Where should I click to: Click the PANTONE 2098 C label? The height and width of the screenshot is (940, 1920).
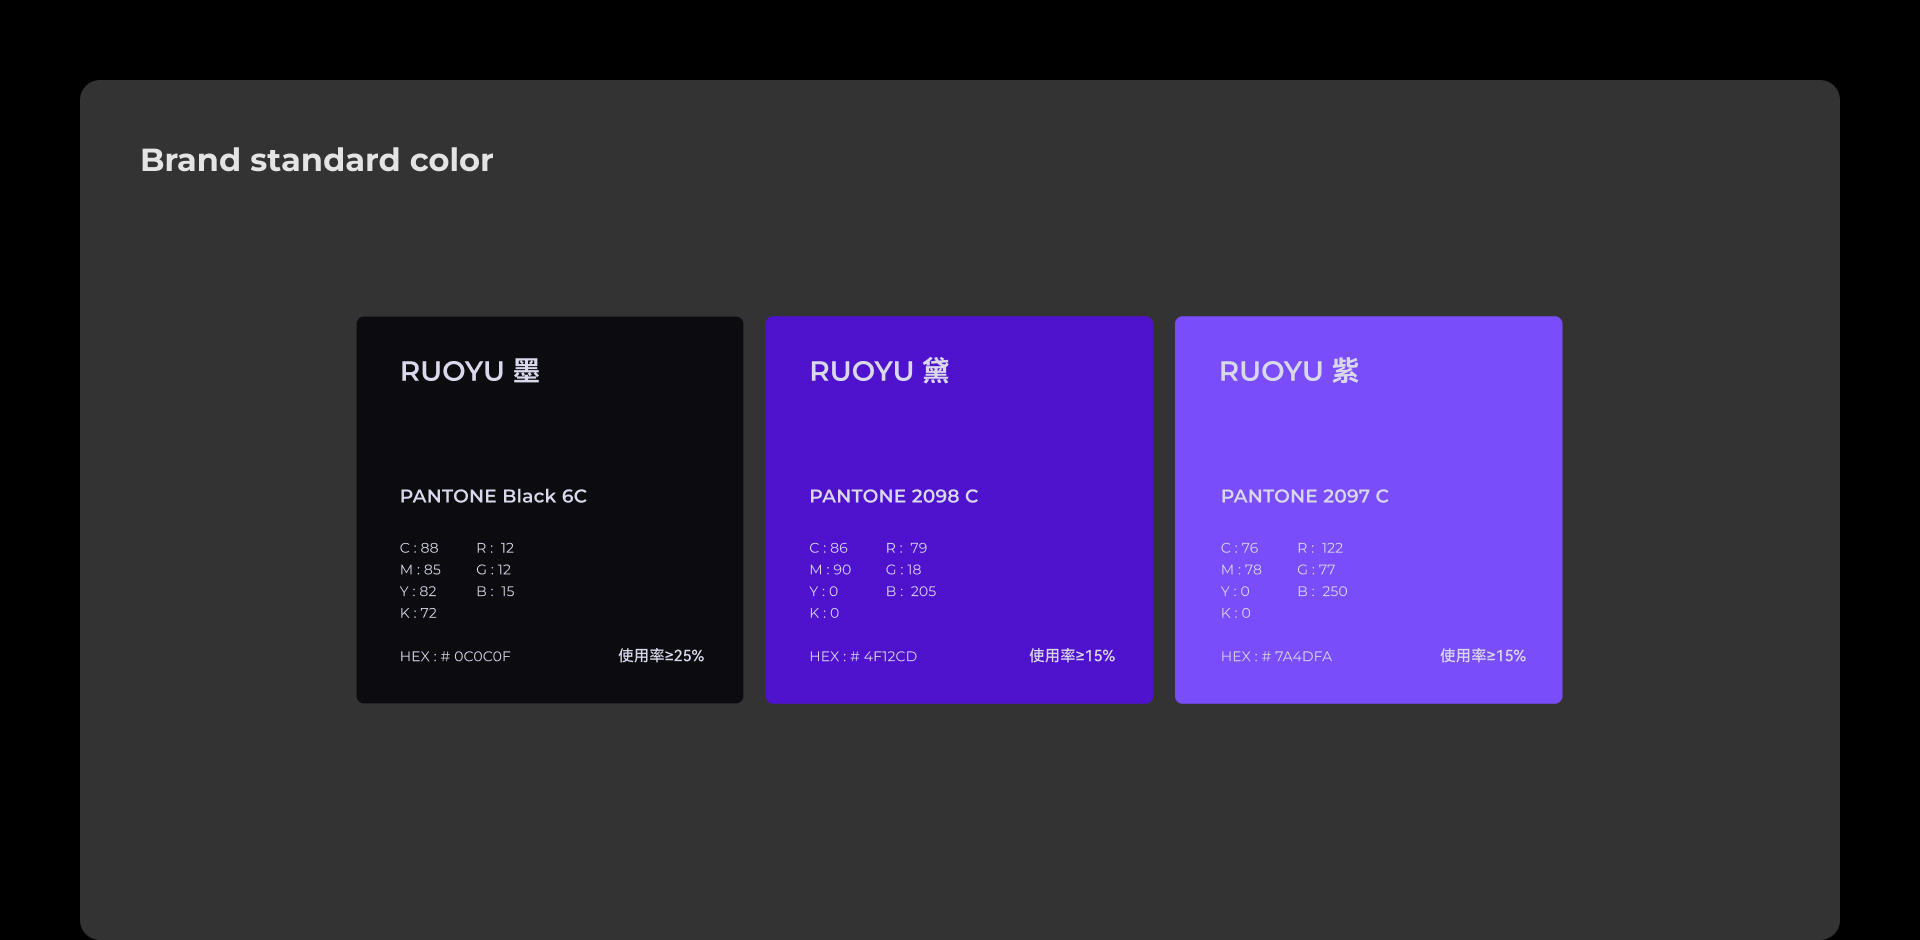point(893,496)
